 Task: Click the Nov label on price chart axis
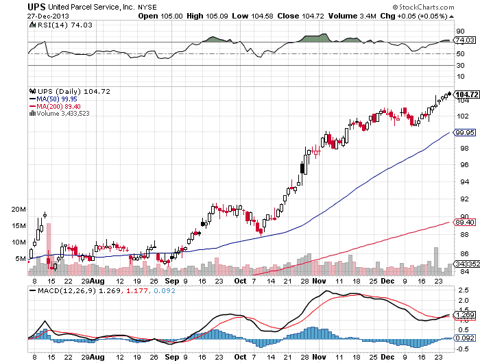[319, 281]
